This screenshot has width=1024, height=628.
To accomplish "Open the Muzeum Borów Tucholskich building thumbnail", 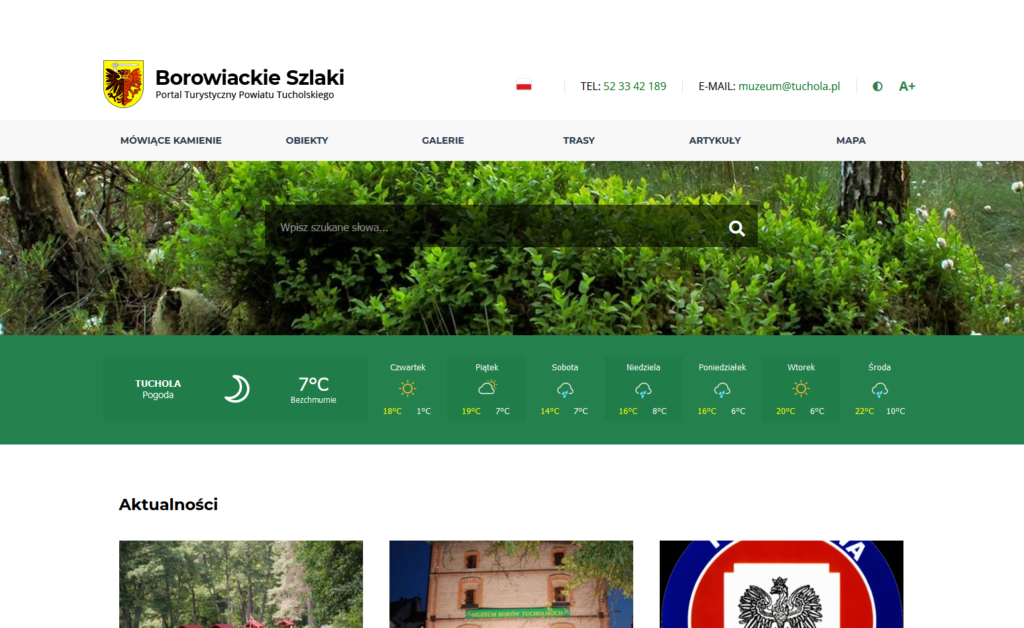I will click(511, 584).
